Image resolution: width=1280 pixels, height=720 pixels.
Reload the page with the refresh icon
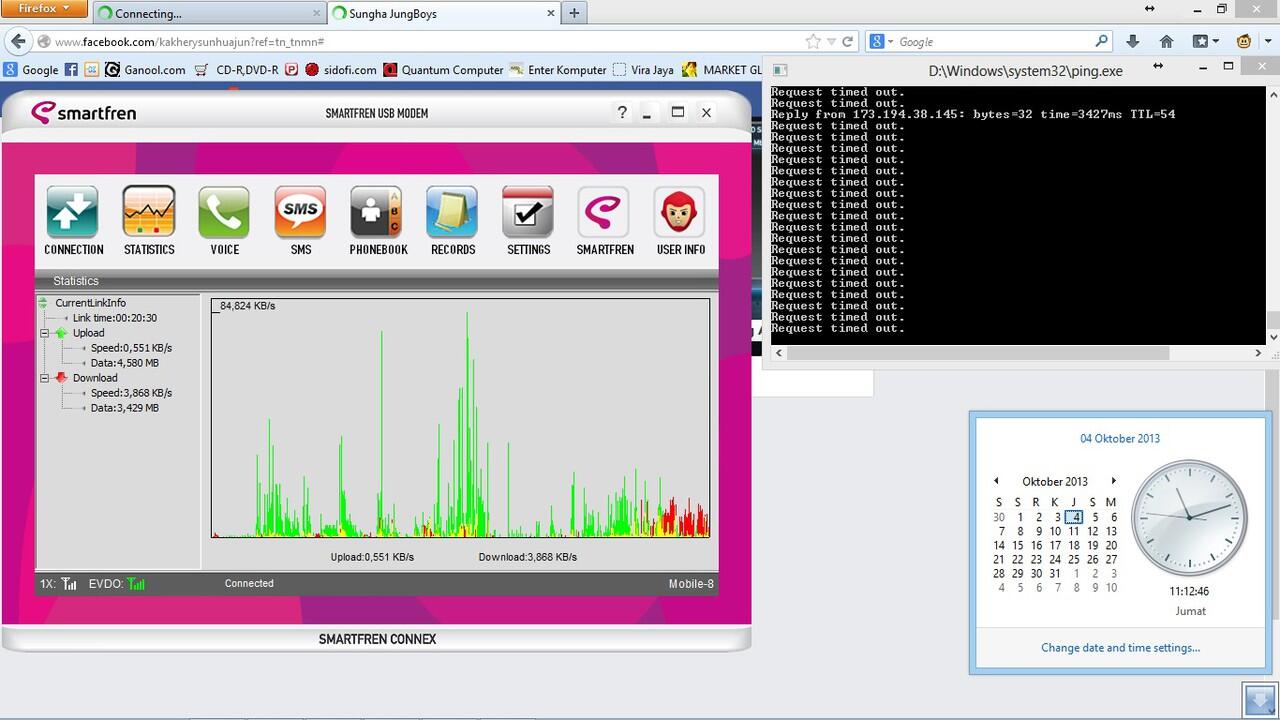point(848,42)
